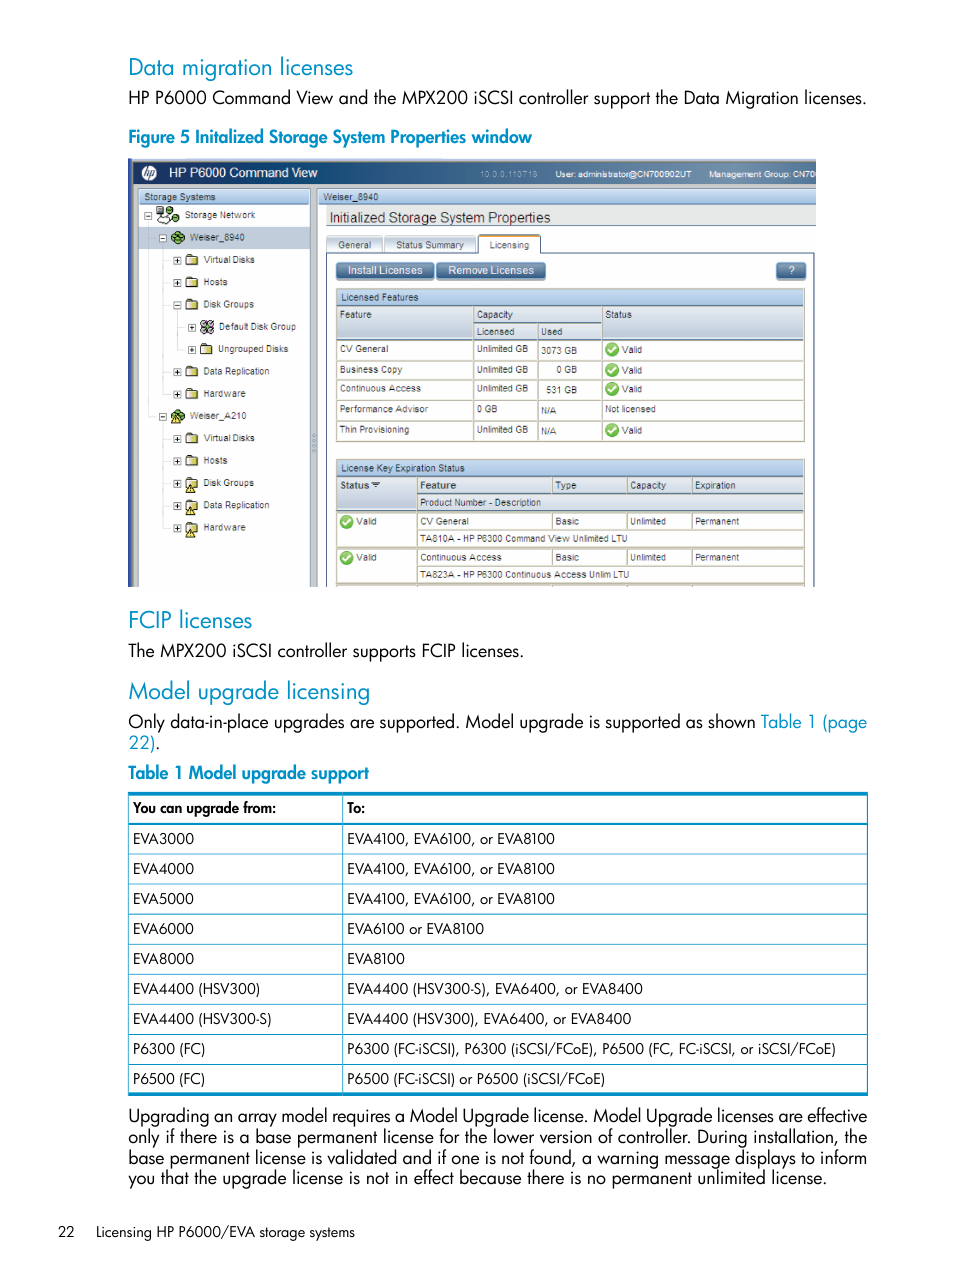
Task: Click the Default Disk Group icon
Action: (207, 327)
